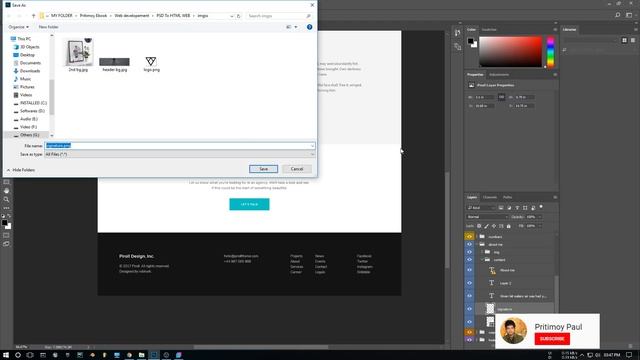
Task: Hide the About me text layer
Action: coord(469,270)
